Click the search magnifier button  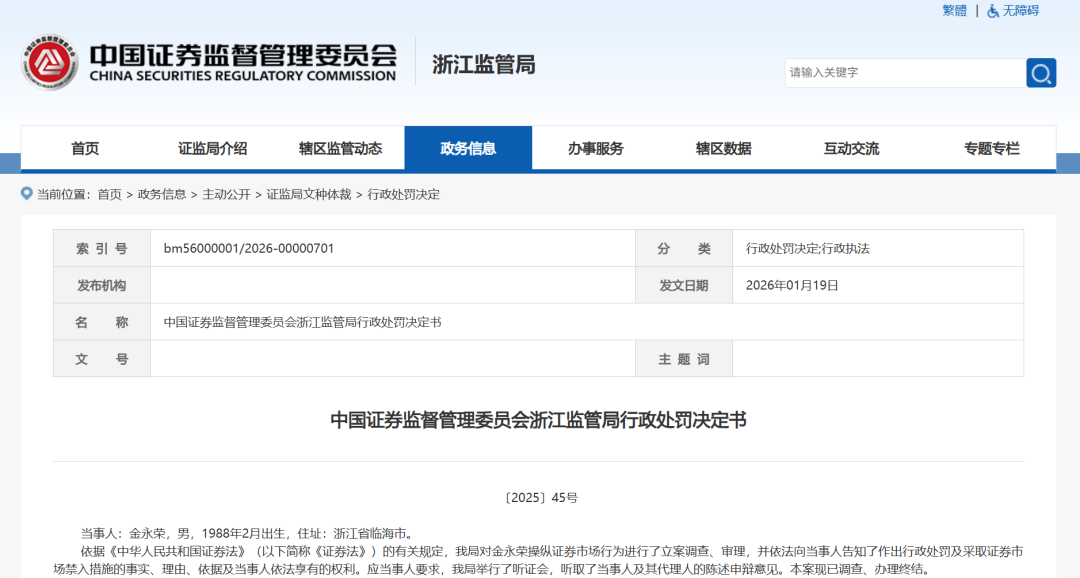tap(1041, 73)
